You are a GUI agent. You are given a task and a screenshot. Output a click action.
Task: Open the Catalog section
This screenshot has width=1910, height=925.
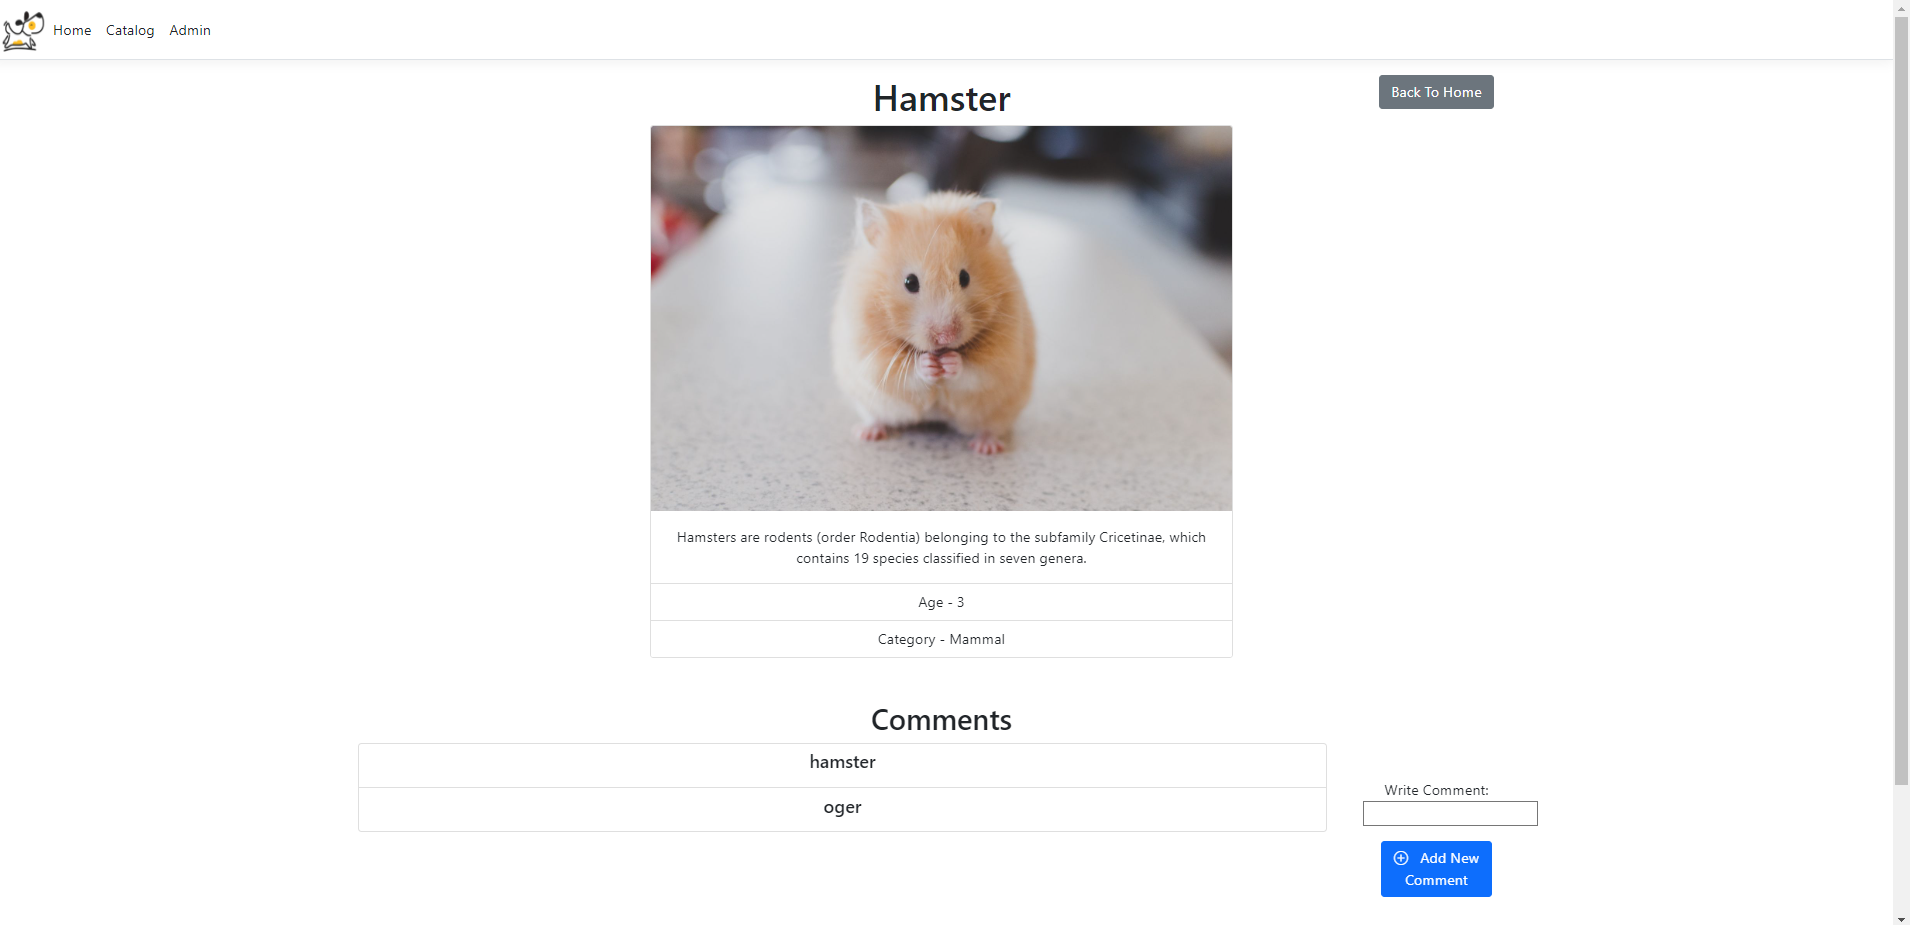click(x=130, y=30)
